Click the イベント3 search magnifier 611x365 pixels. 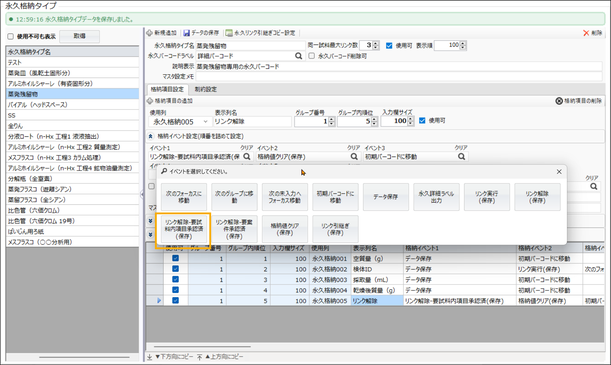tap(461, 157)
